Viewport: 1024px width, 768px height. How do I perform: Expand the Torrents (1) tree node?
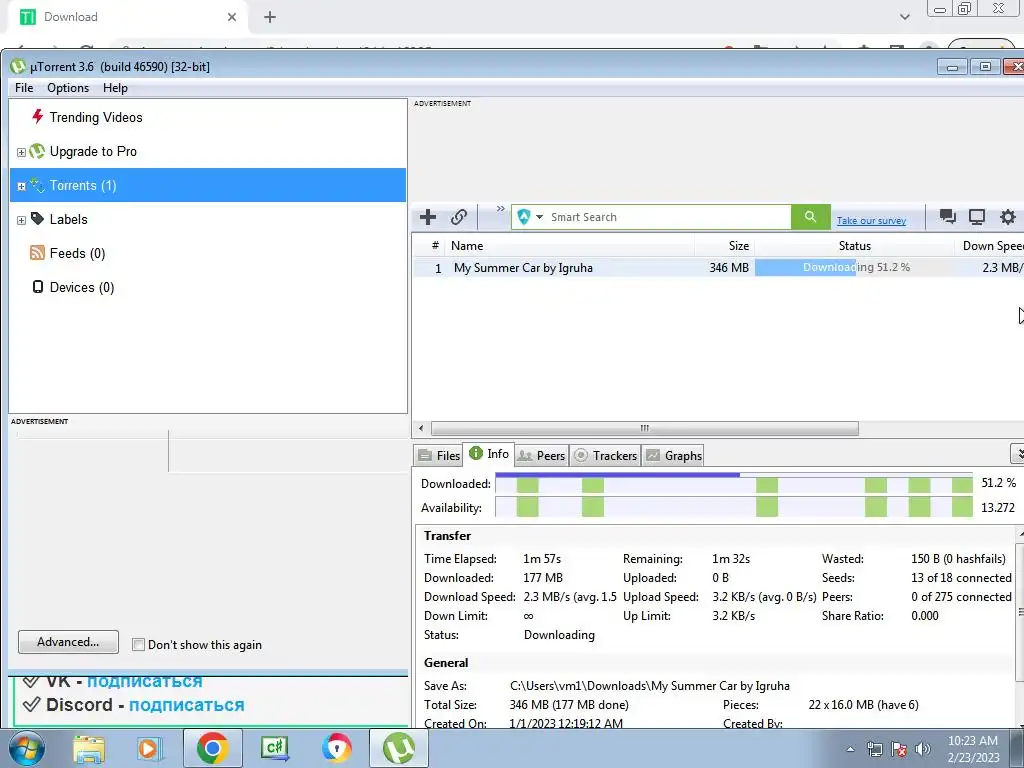21,186
